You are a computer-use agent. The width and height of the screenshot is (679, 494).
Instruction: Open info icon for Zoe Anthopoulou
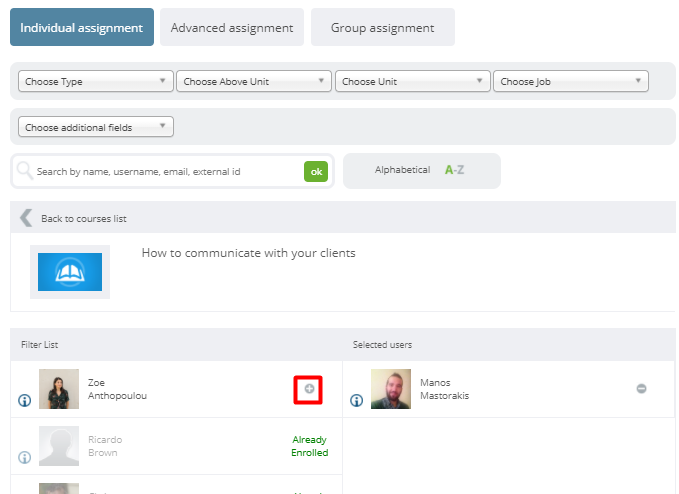click(x=25, y=400)
